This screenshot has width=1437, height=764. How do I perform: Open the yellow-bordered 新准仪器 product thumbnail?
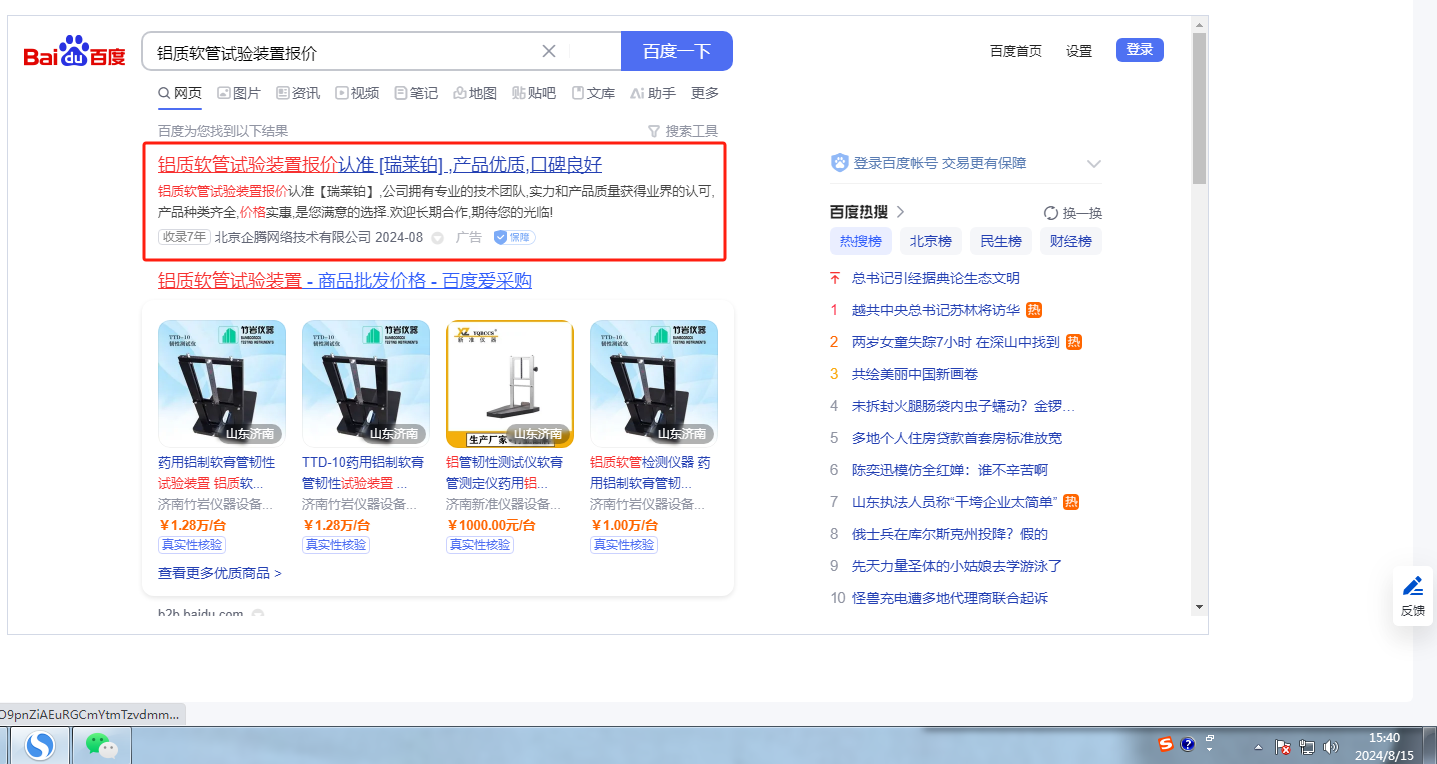coord(510,384)
